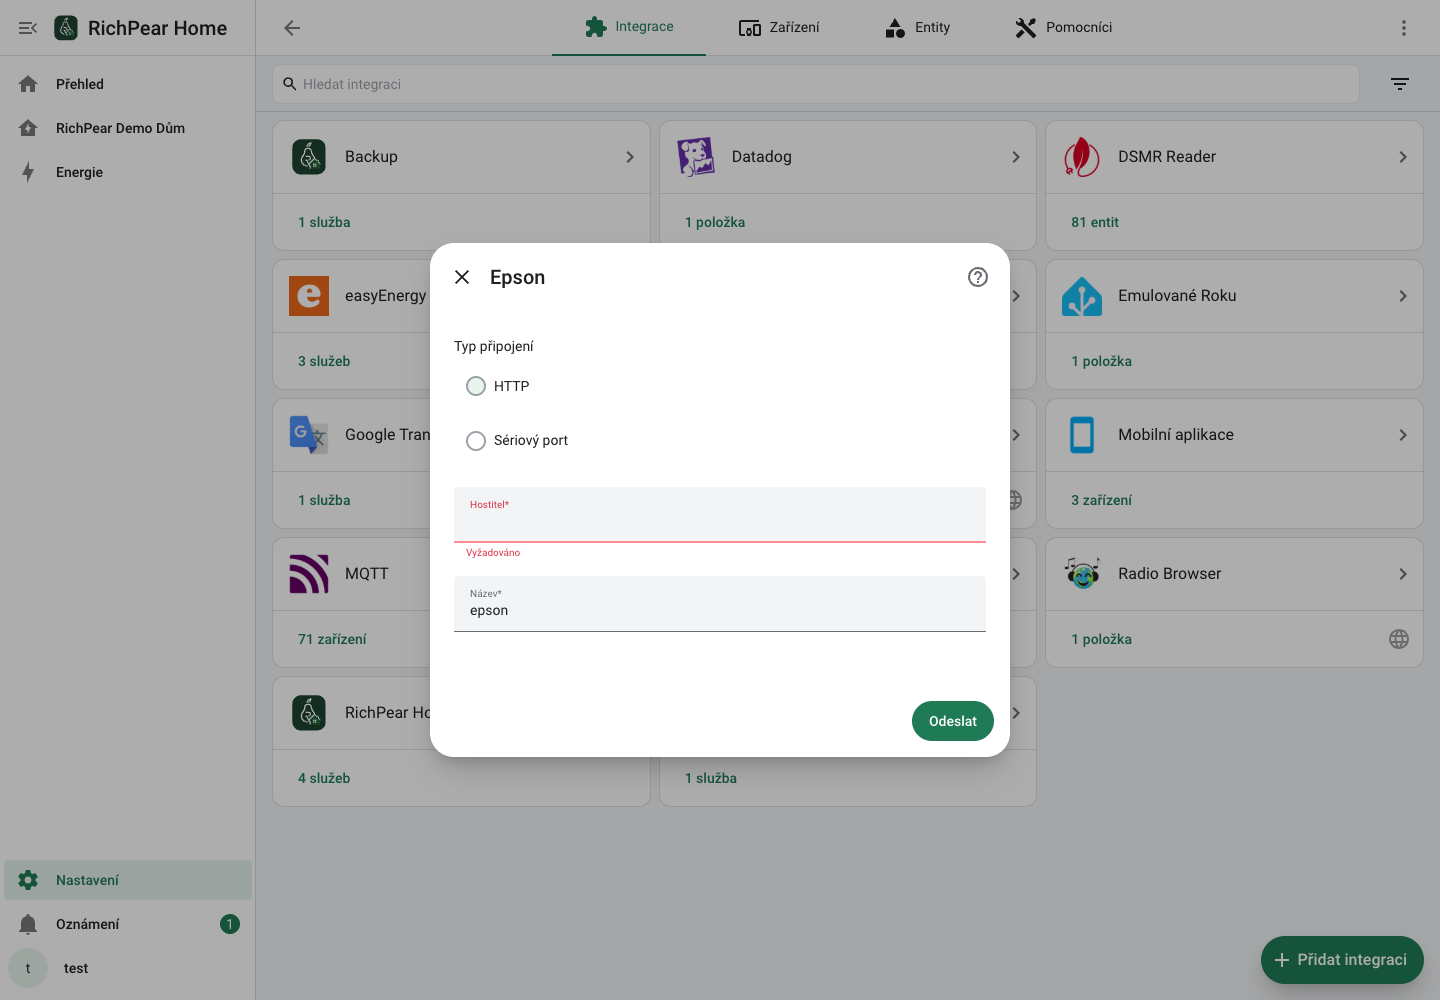Open Přehled in the sidebar
Screen dimensions: 1440x1000
point(128,84)
